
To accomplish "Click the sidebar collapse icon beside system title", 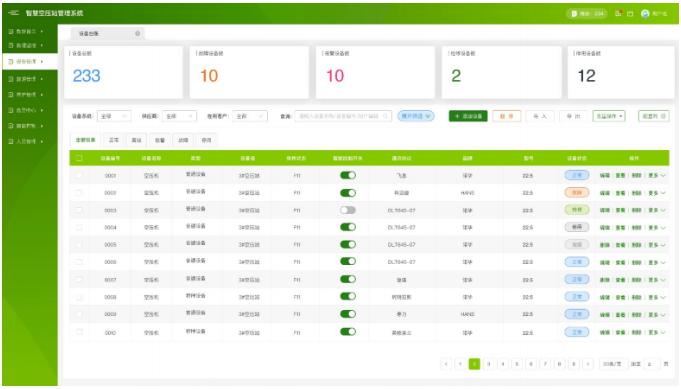I will (x=13, y=13).
